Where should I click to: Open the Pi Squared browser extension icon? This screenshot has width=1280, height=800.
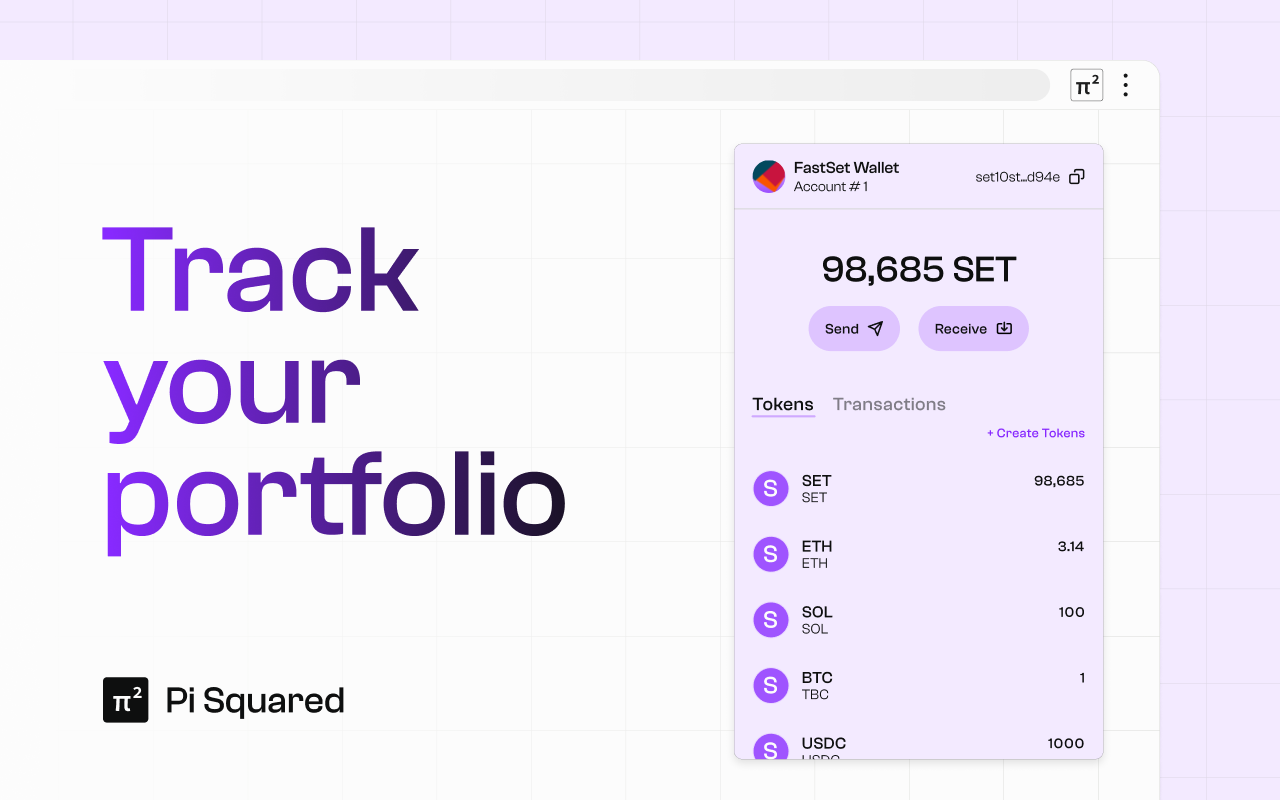1086,85
